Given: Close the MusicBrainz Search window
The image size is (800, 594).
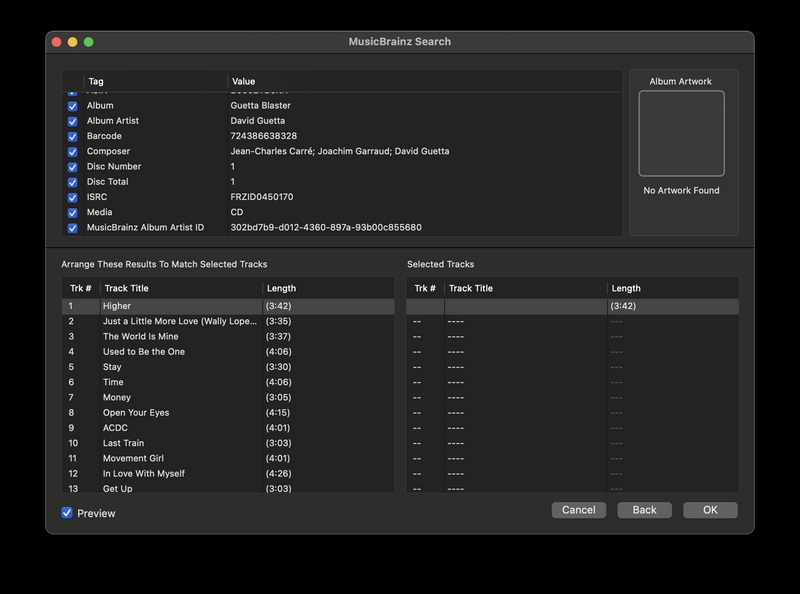Looking at the screenshot, I should (x=57, y=42).
